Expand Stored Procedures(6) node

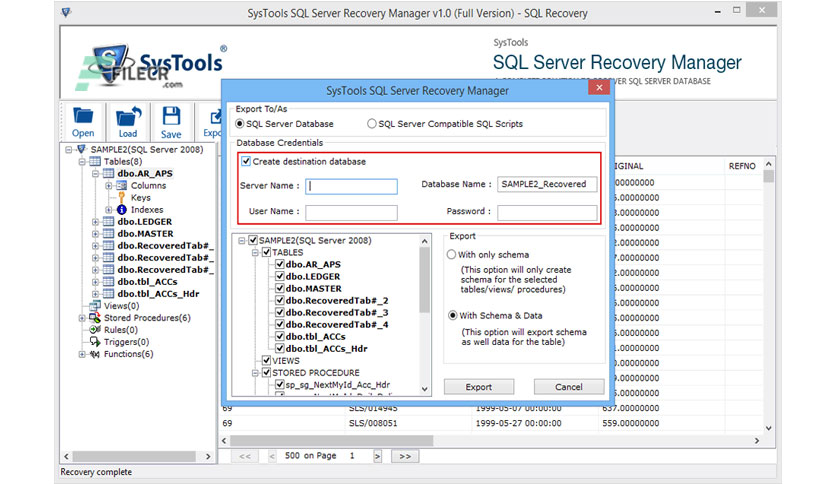[x=82, y=318]
